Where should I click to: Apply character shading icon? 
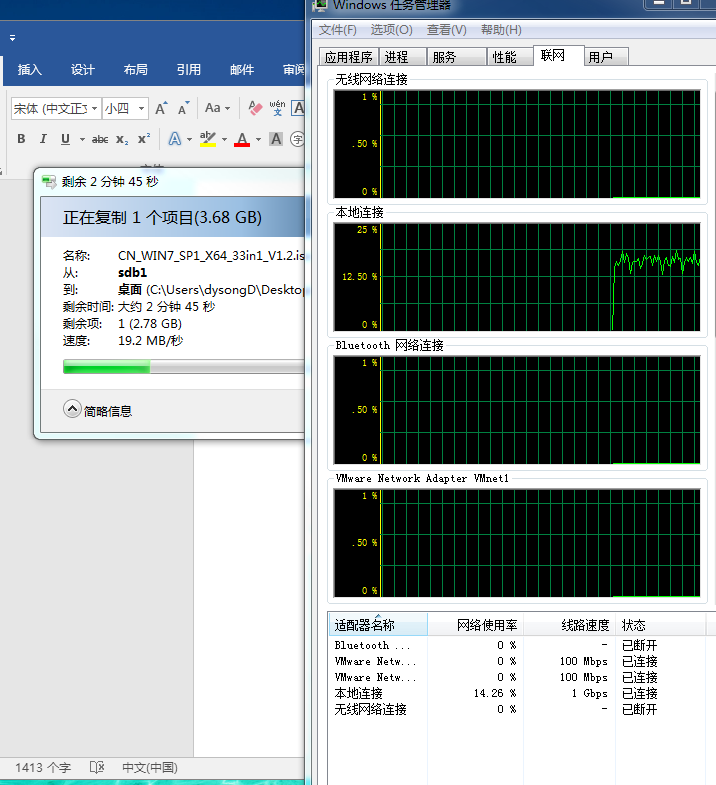[x=276, y=139]
